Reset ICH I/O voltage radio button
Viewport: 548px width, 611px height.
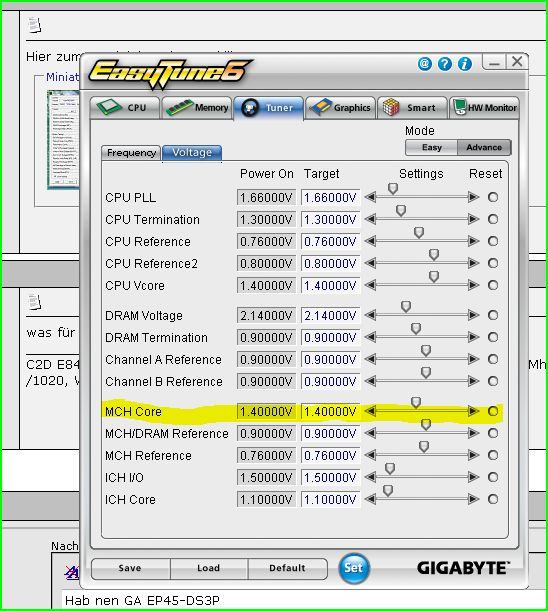493,477
